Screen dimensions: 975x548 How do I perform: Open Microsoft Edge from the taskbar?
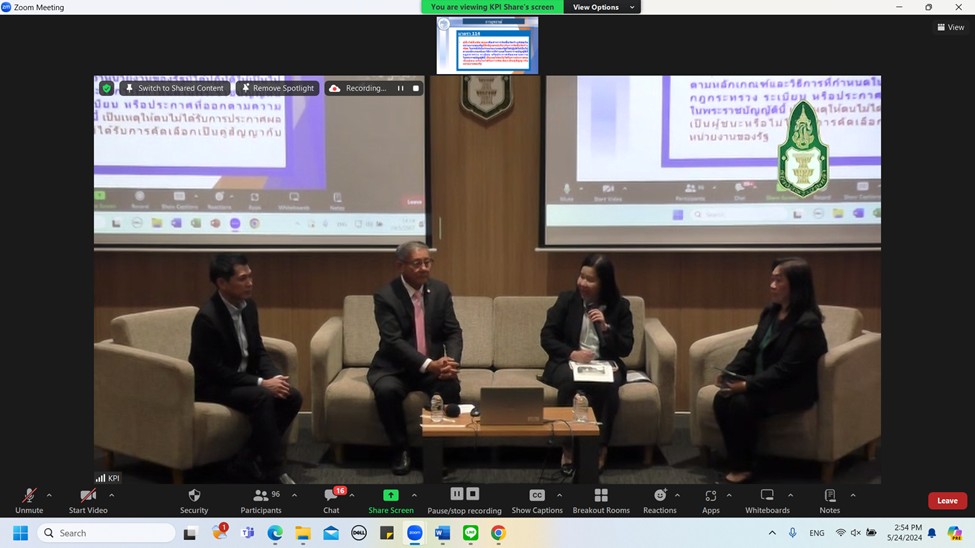[275, 533]
